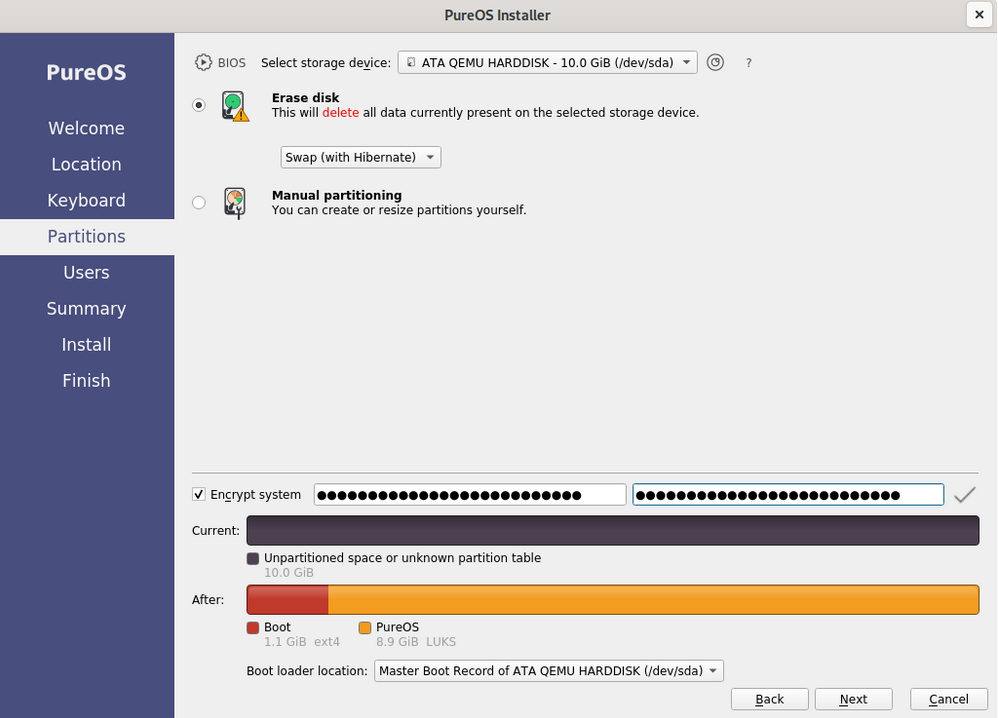Click the Erase disk hard drive icon
The image size is (998, 718).
pyautogui.click(x=235, y=106)
